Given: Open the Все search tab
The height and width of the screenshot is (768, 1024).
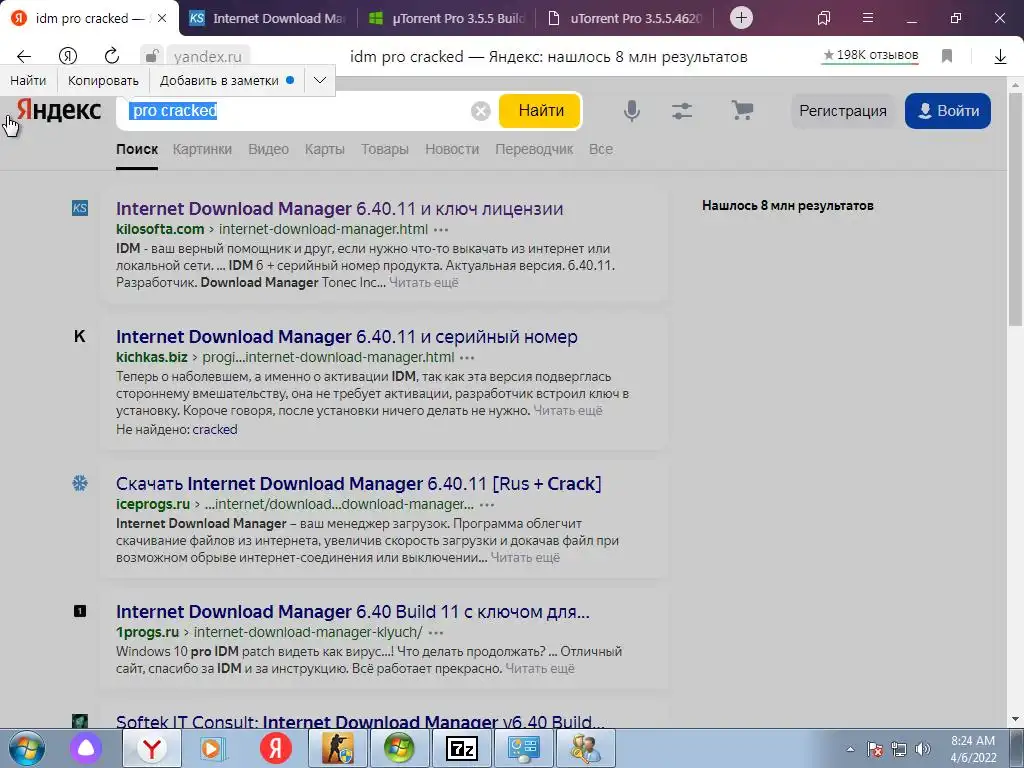Looking at the screenshot, I should [x=601, y=149].
